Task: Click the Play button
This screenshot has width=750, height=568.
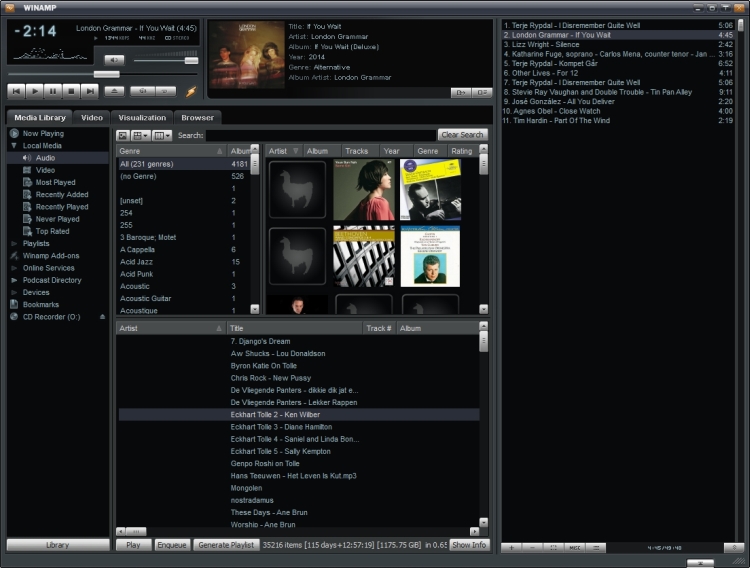Action: [34, 91]
